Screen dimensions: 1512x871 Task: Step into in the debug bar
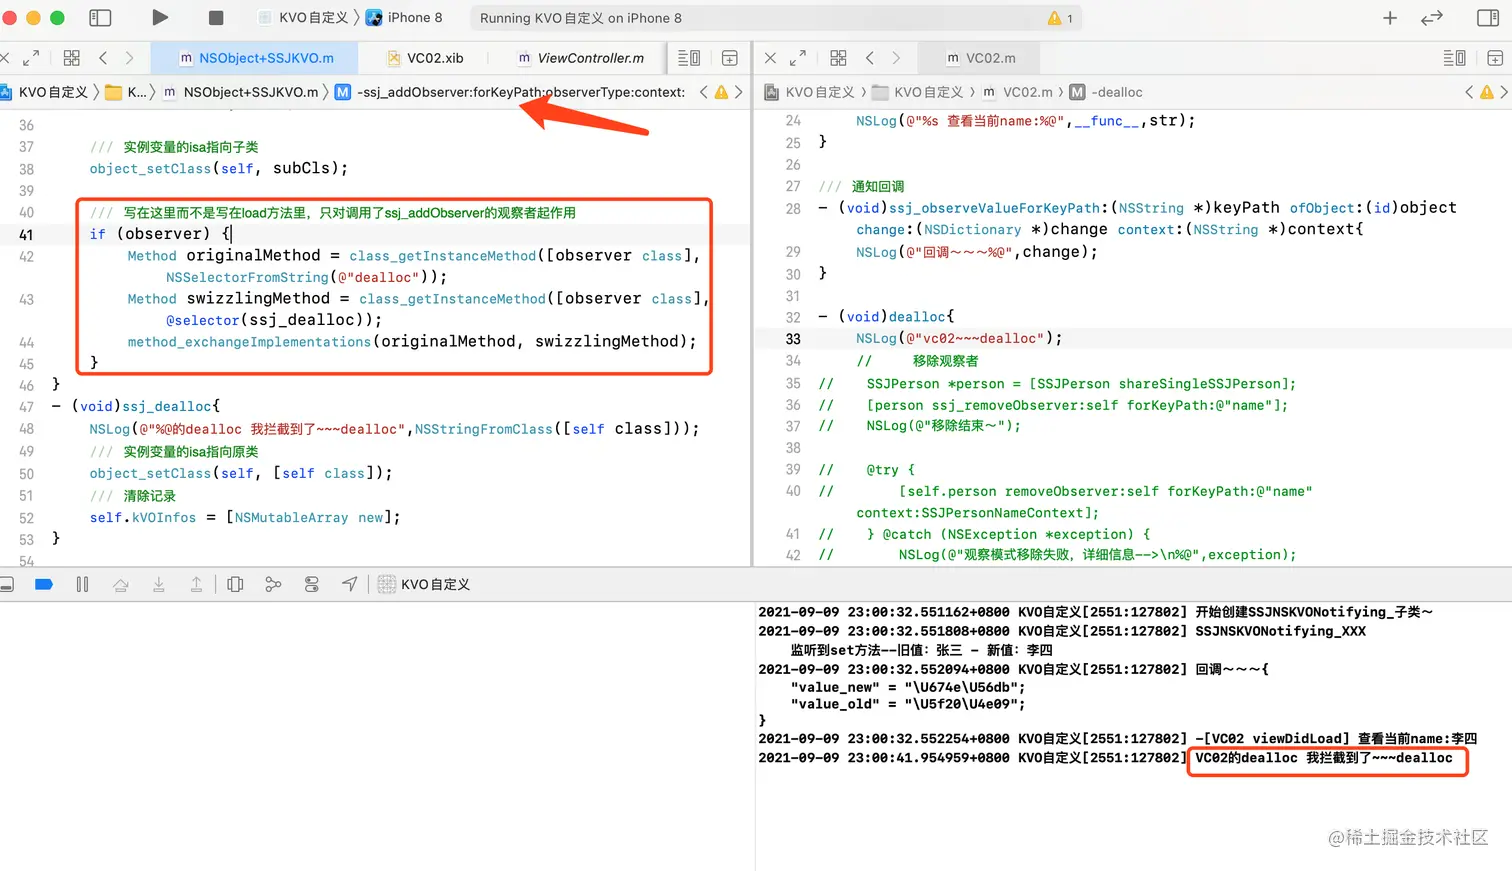tap(158, 584)
